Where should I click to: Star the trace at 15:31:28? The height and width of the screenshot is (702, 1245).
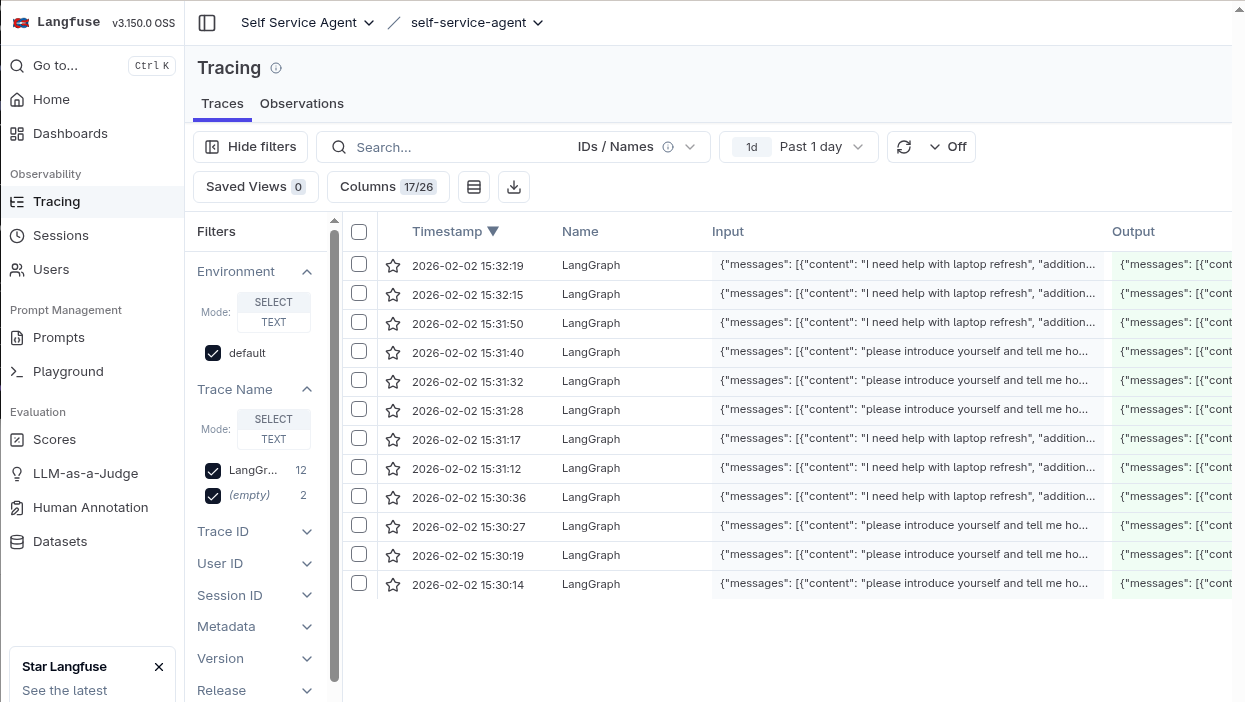pyautogui.click(x=393, y=411)
